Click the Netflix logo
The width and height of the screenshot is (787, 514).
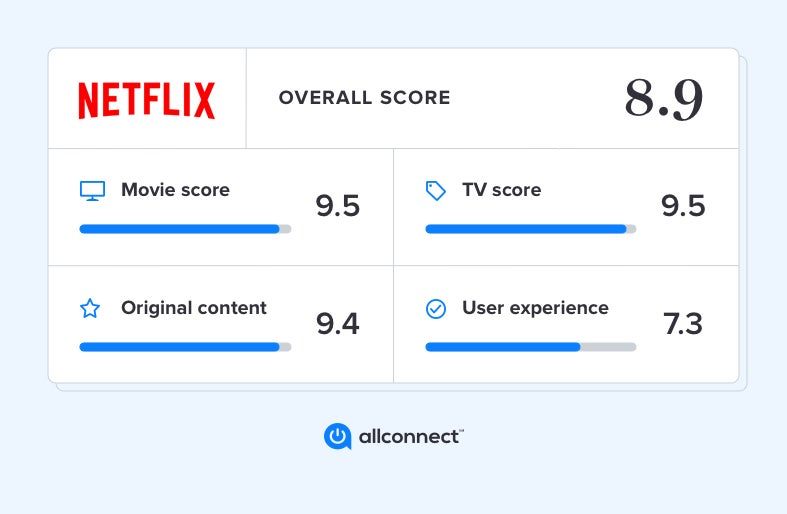(x=147, y=100)
